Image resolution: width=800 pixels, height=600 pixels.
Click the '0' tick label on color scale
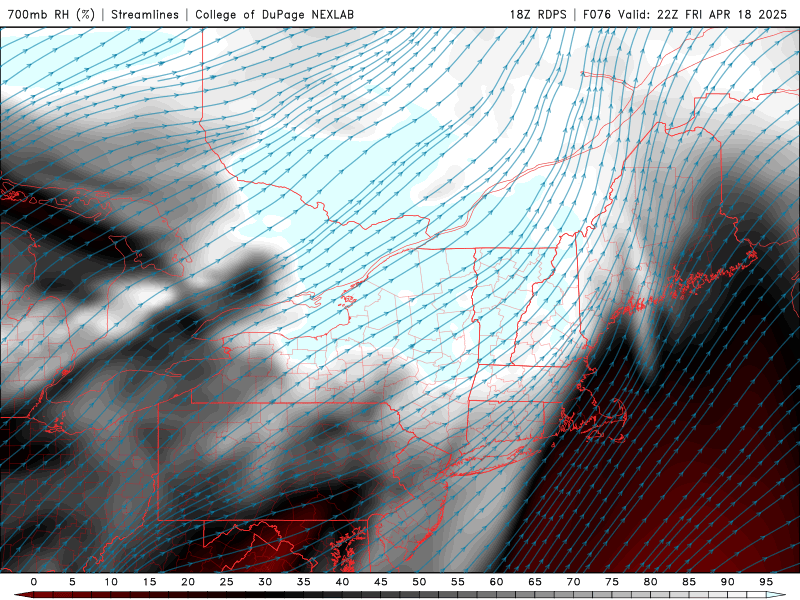coord(34,582)
